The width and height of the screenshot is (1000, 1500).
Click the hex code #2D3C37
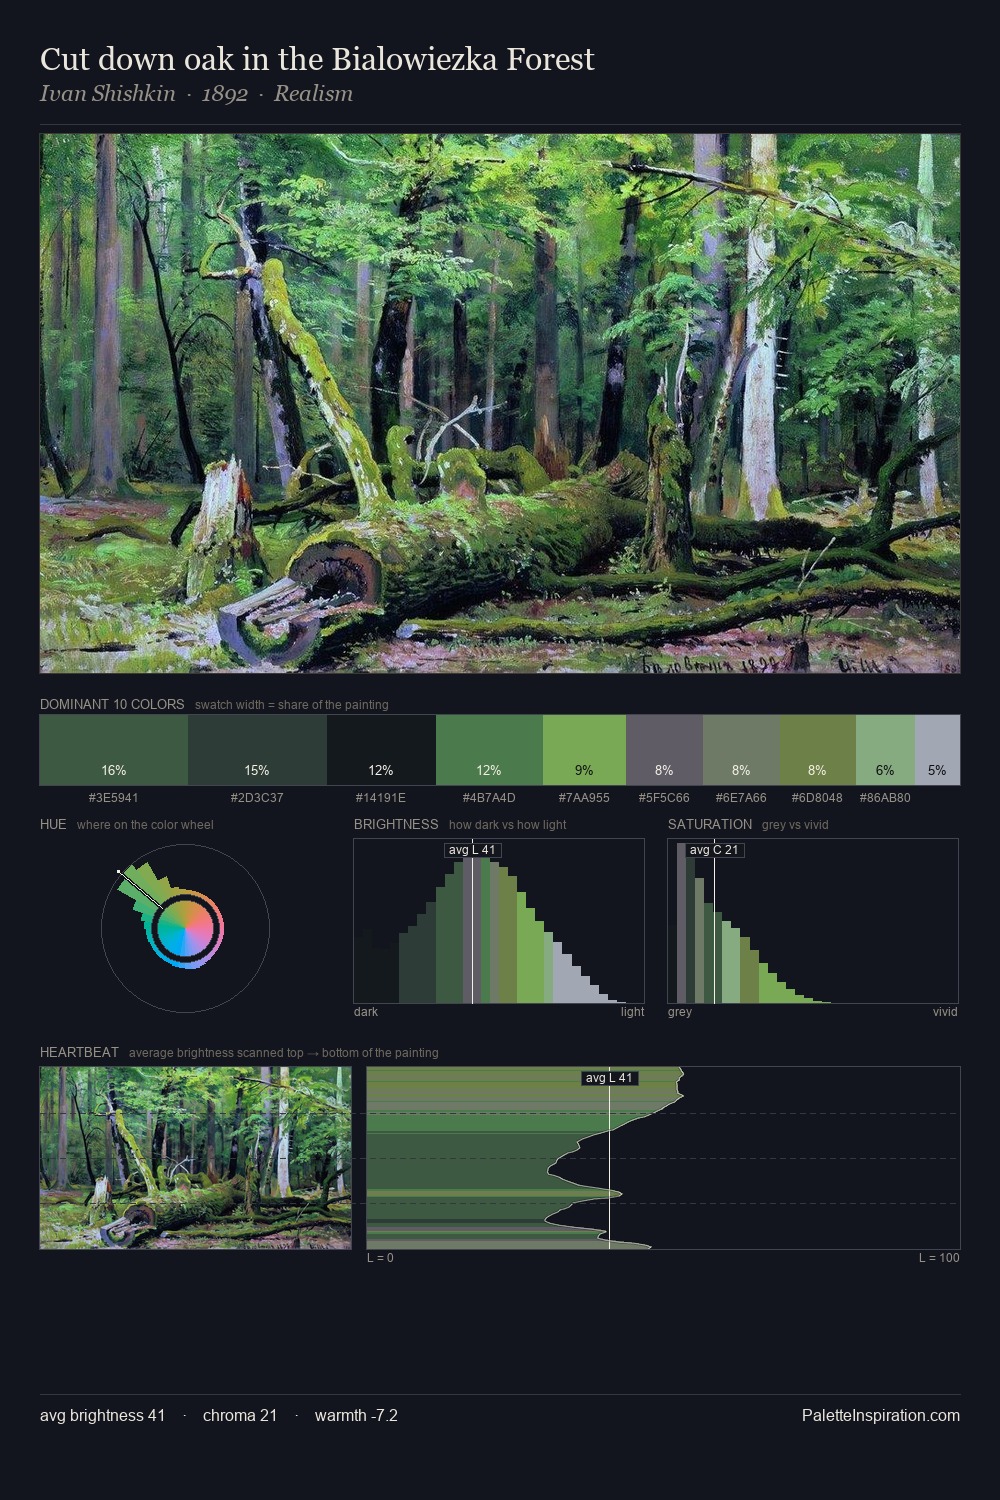257,798
